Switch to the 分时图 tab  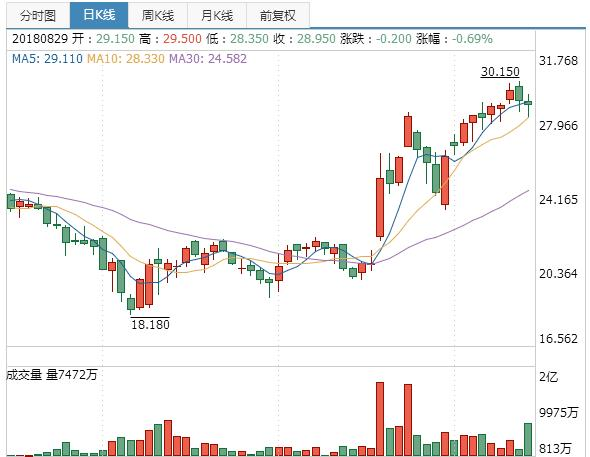pos(38,15)
